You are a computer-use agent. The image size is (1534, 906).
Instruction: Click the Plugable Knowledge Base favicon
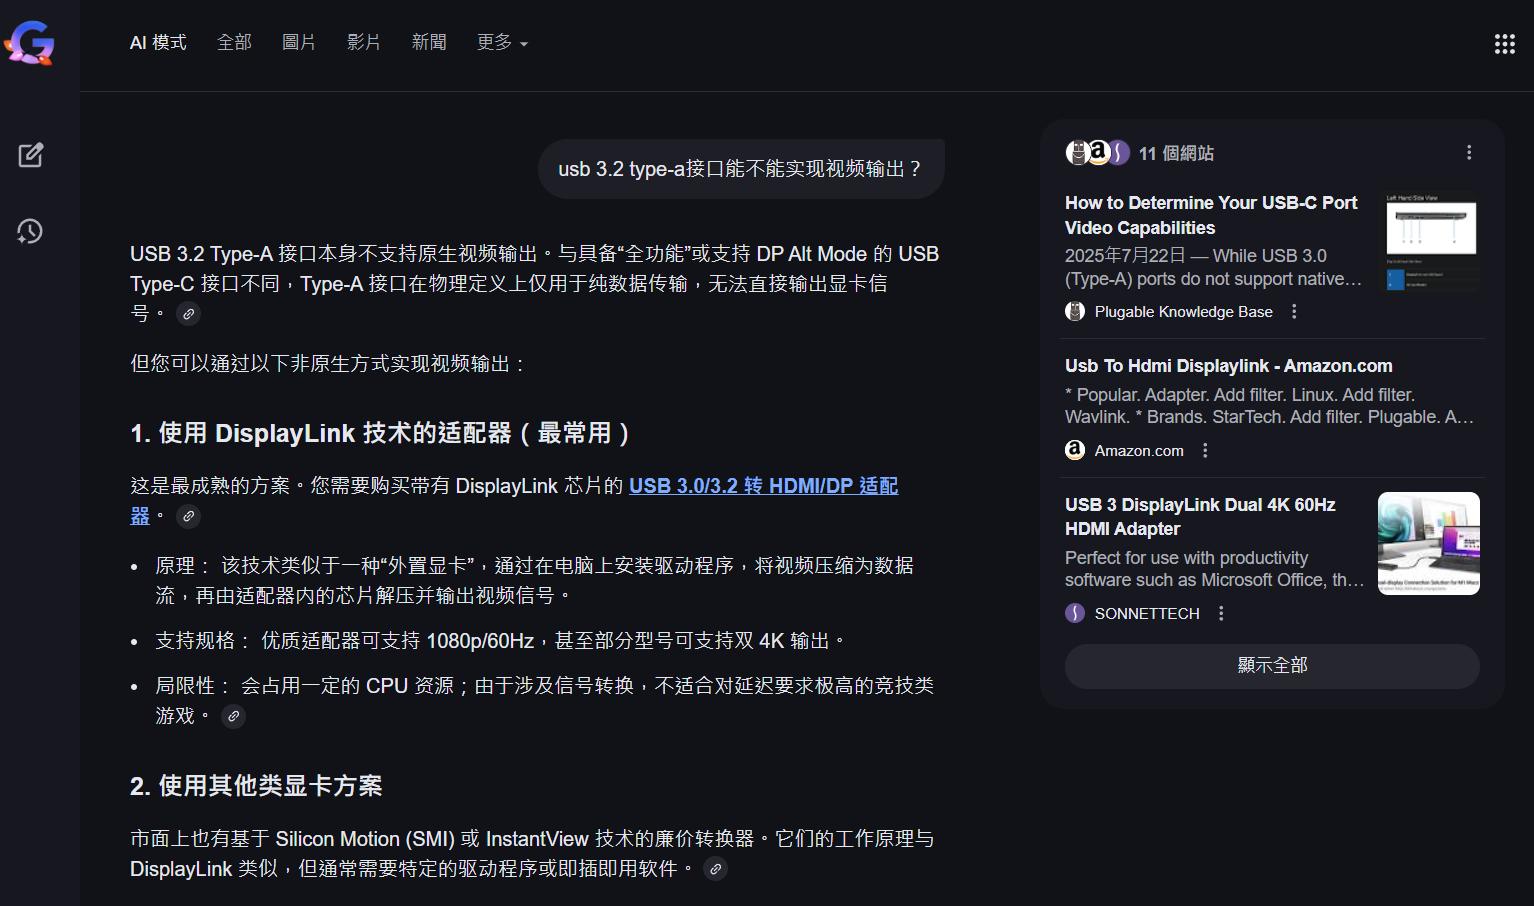pos(1075,312)
